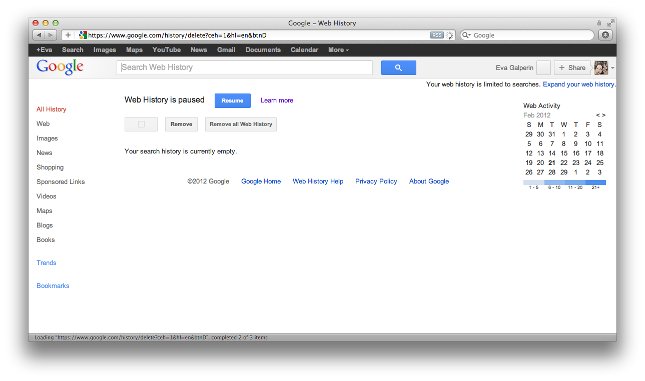
Task: Open the user profile picture
Action: pyautogui.click(x=601, y=67)
